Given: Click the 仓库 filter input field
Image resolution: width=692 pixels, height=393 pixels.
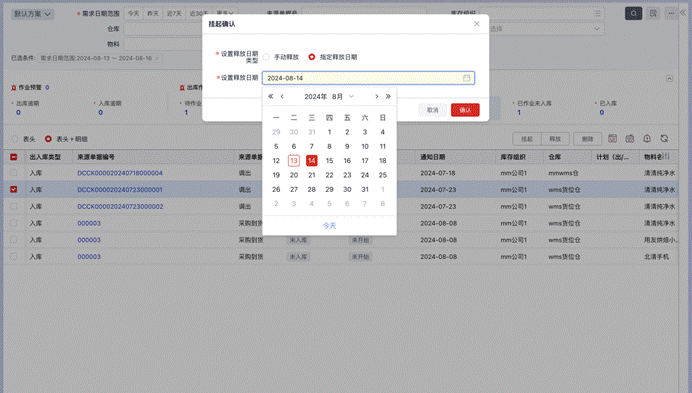Looking at the screenshot, I should pos(162,29).
